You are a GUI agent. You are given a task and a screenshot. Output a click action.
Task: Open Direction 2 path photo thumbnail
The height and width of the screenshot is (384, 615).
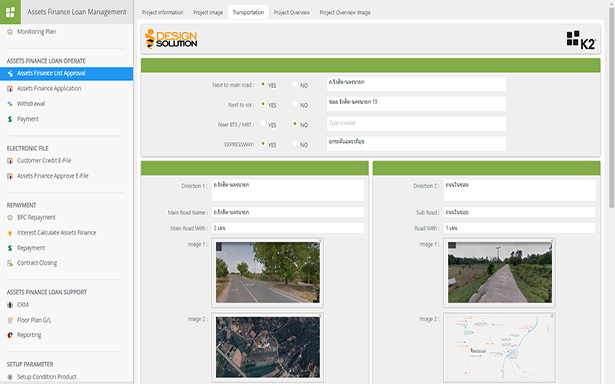pos(500,272)
